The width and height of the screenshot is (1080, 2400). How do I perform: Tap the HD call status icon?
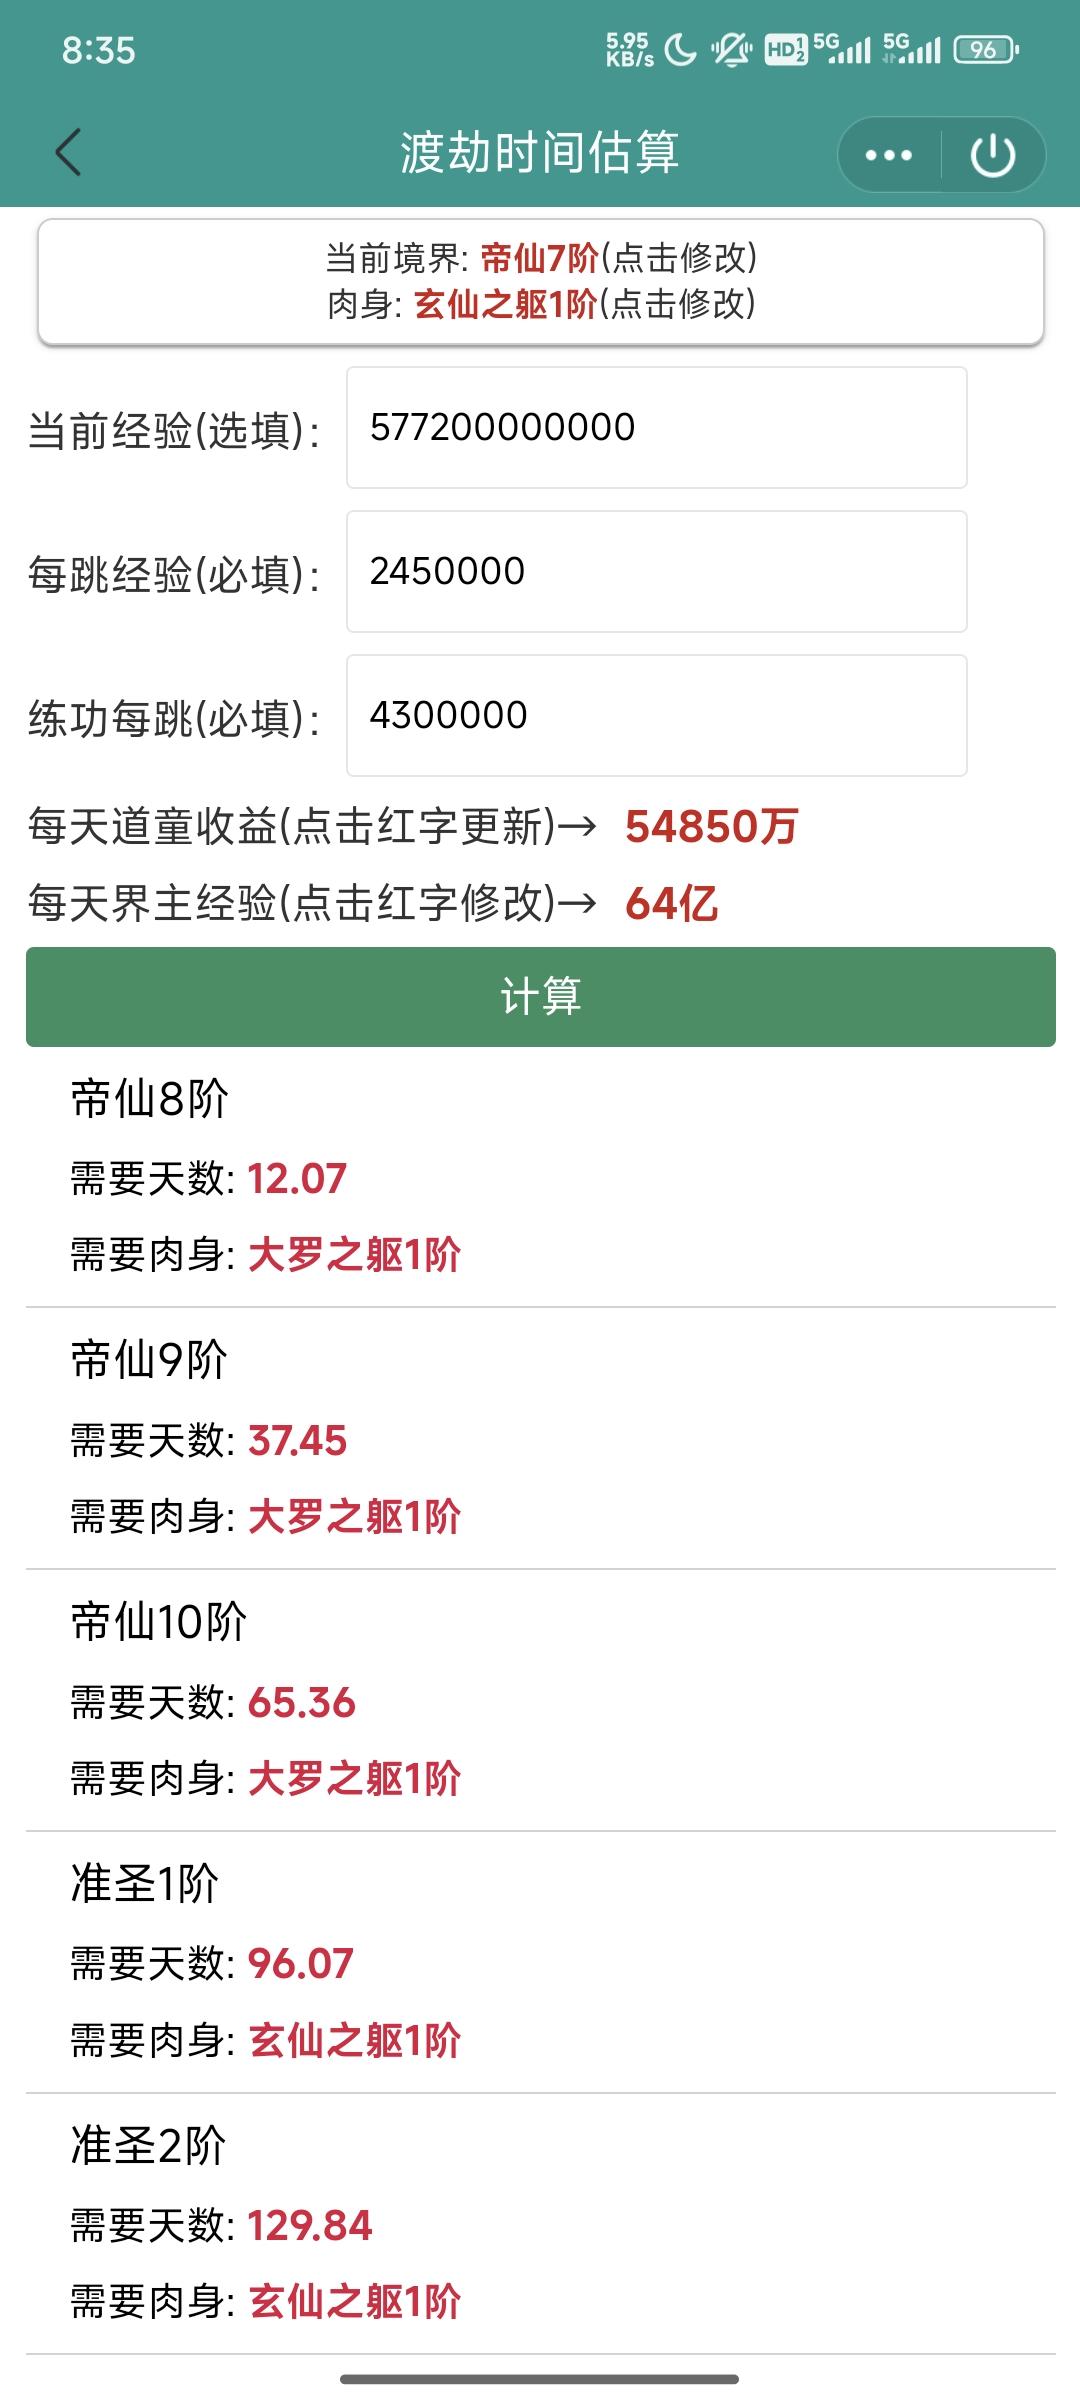[x=786, y=49]
